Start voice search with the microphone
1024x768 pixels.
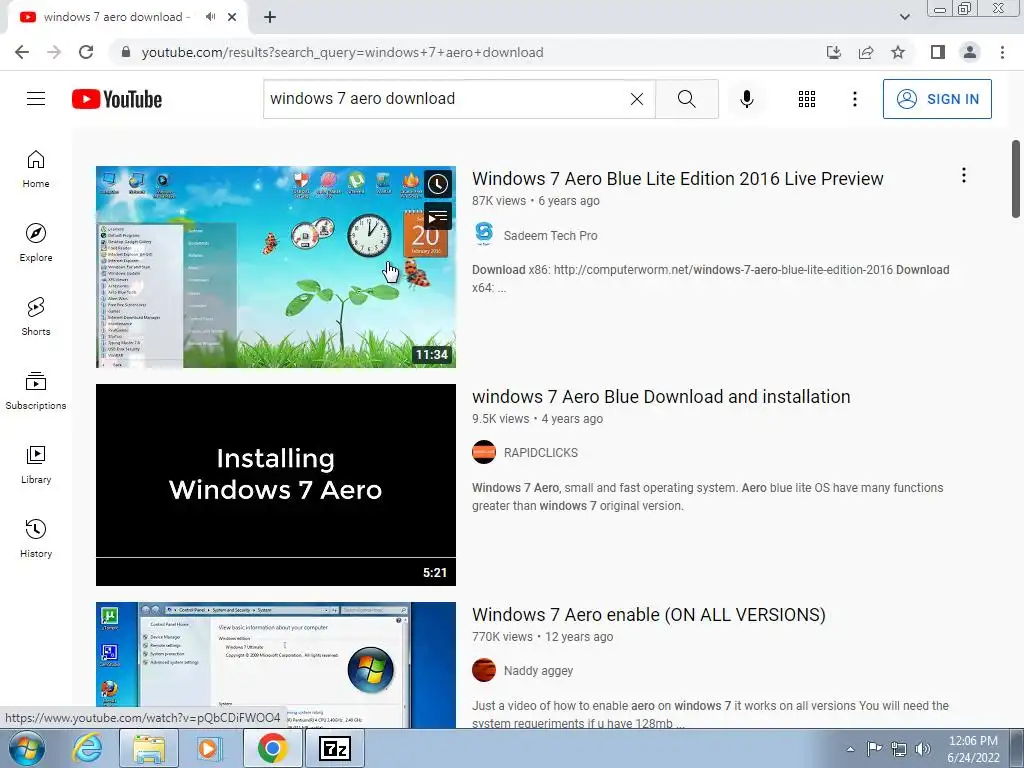coord(746,99)
